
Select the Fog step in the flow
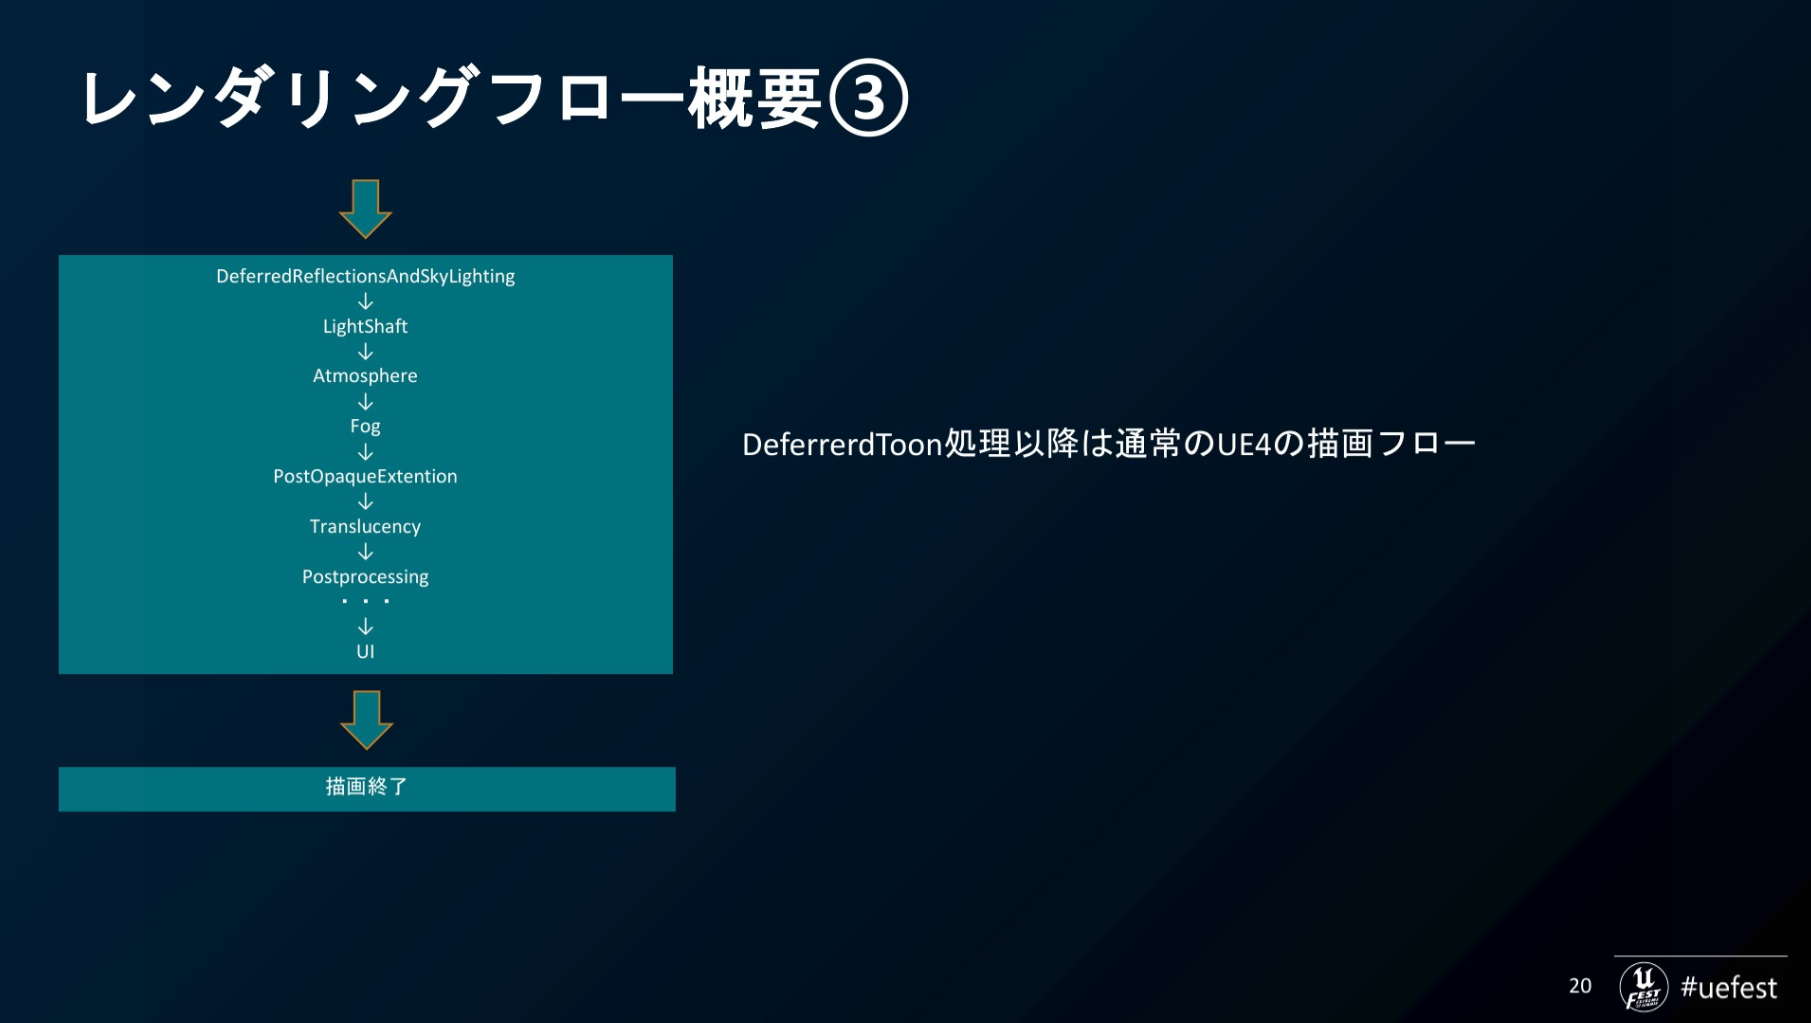point(365,426)
